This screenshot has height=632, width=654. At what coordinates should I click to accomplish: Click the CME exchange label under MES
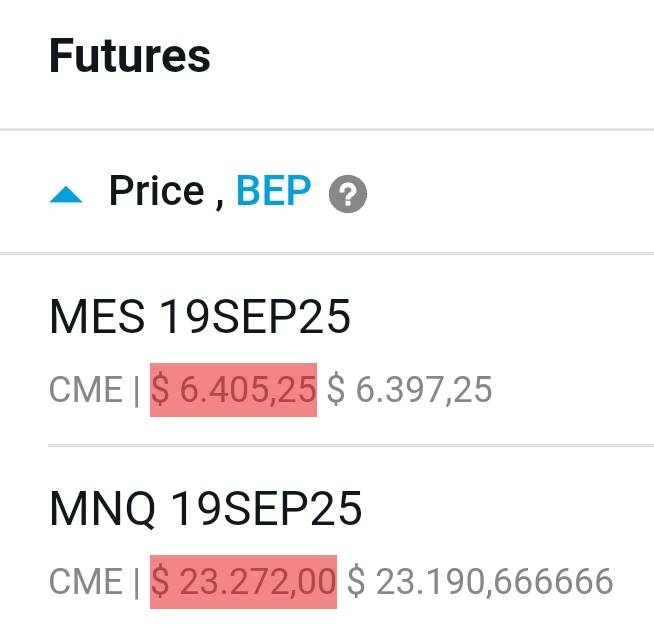[85, 389]
